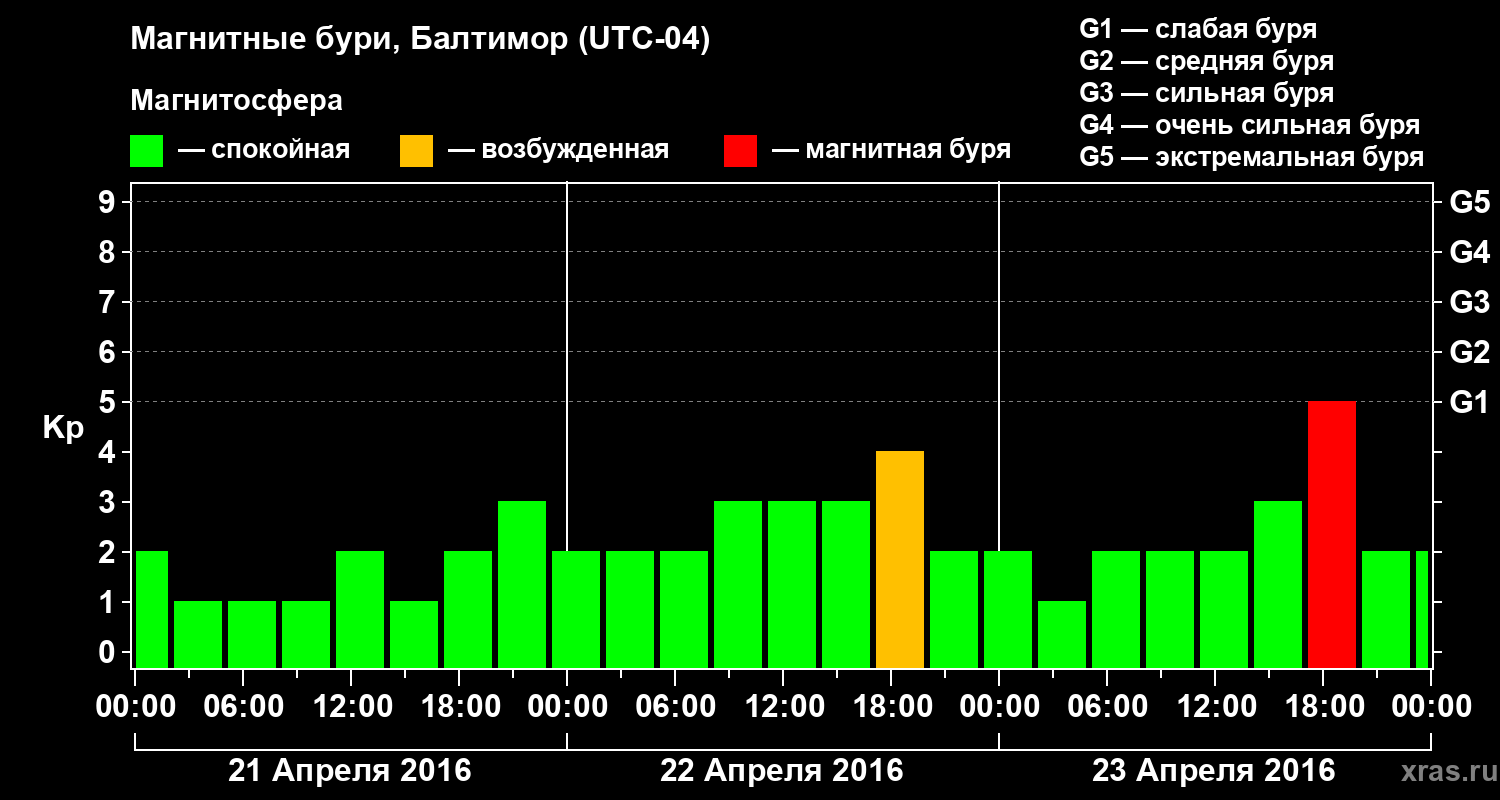
Task: Click the "18:00" time label for 23 April
Action: click(x=1324, y=707)
